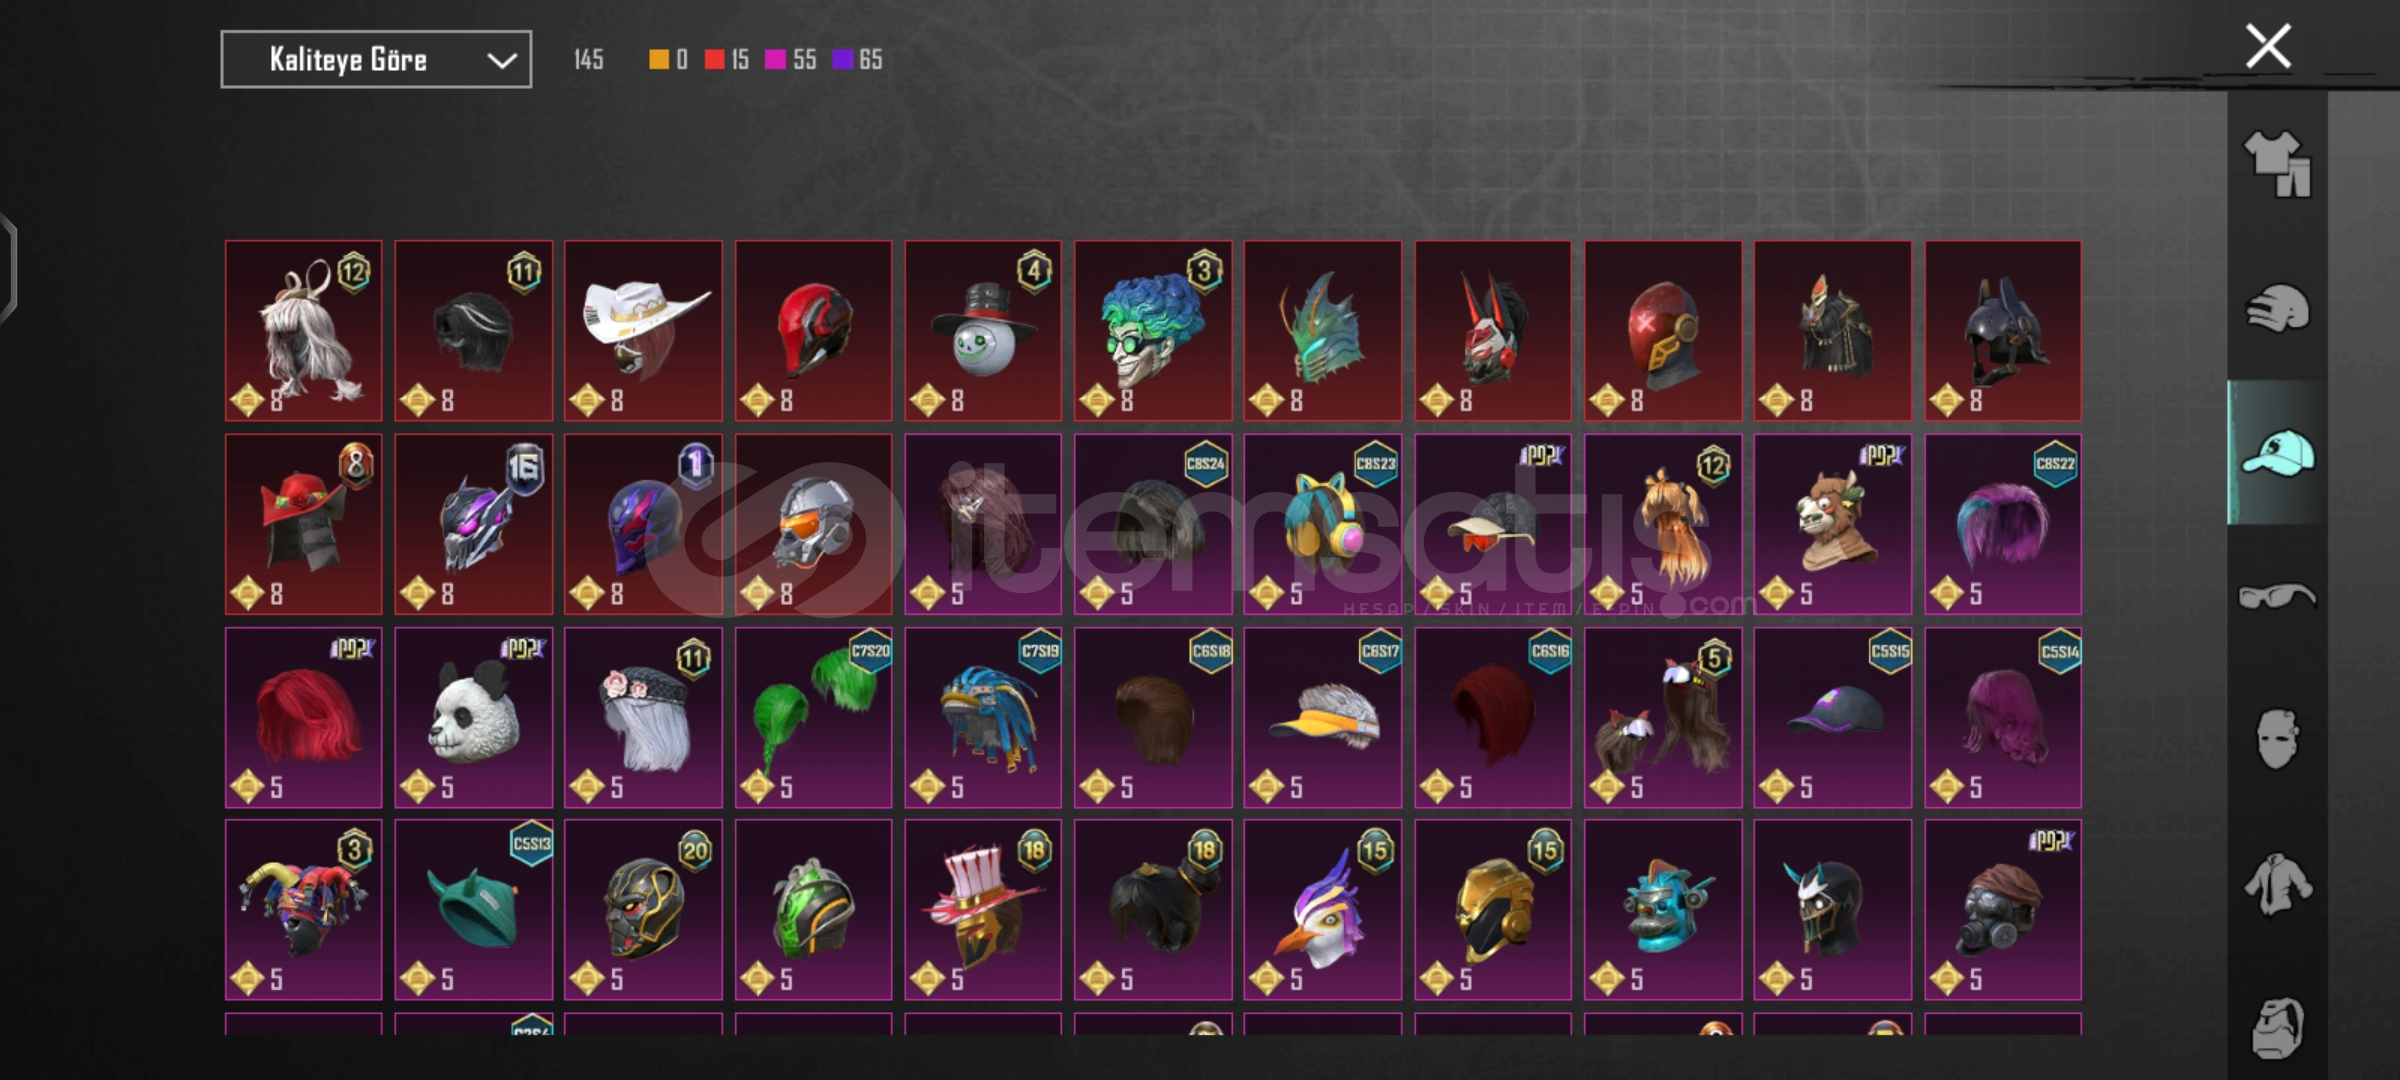The height and width of the screenshot is (1080, 2400).
Task: Choose the green-haired joker mask item
Action: click(1153, 331)
